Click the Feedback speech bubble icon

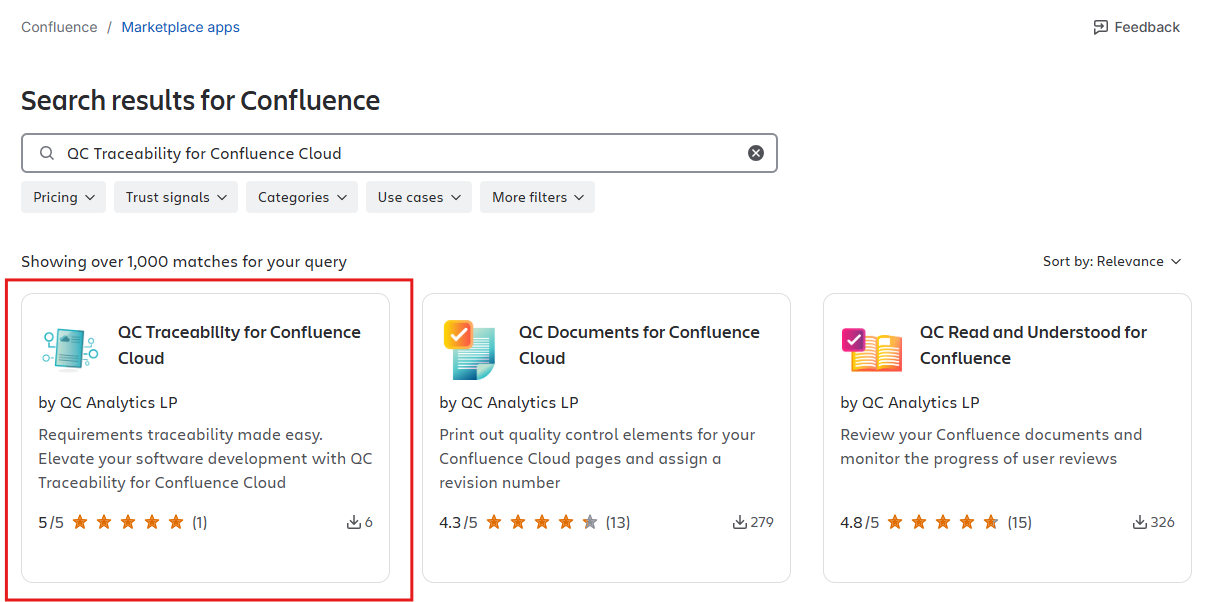pyautogui.click(x=1101, y=27)
